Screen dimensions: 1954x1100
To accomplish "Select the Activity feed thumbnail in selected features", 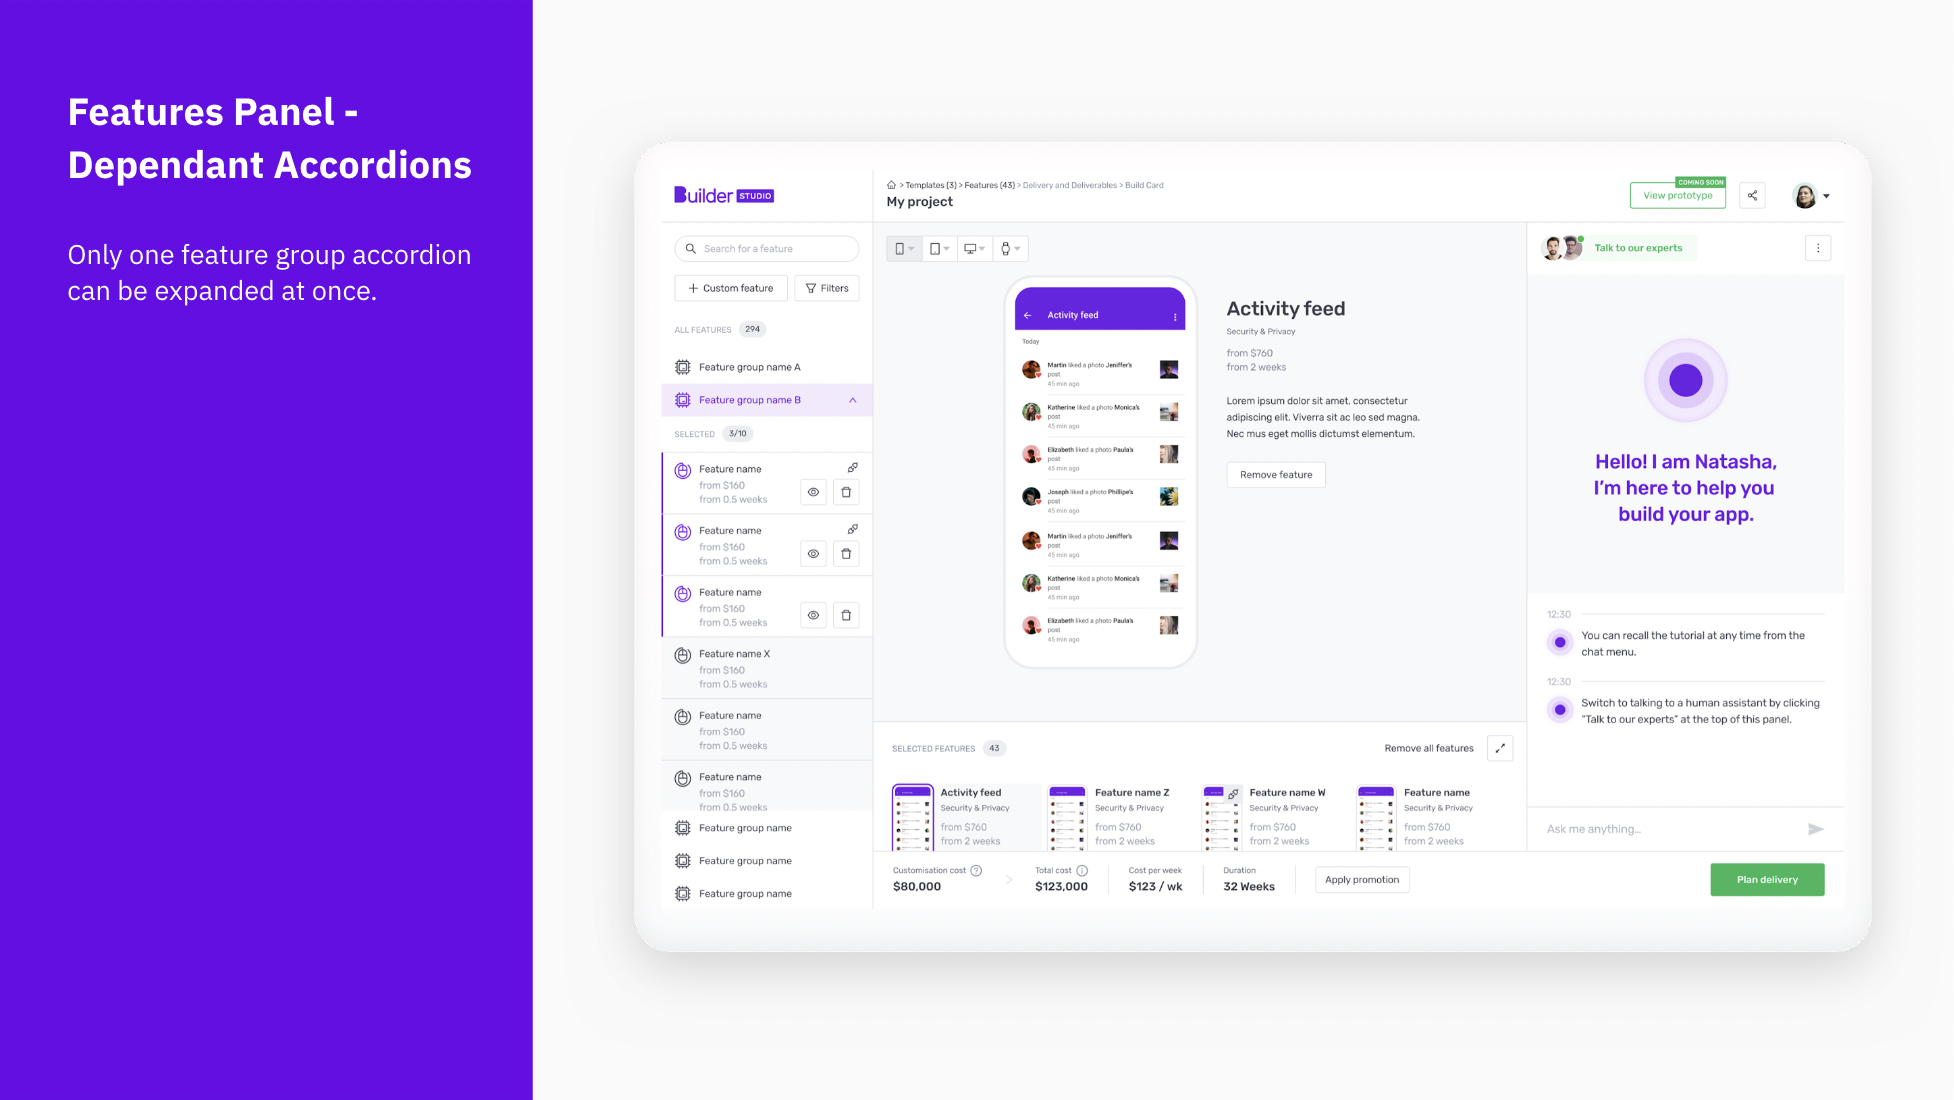I will [x=913, y=816].
